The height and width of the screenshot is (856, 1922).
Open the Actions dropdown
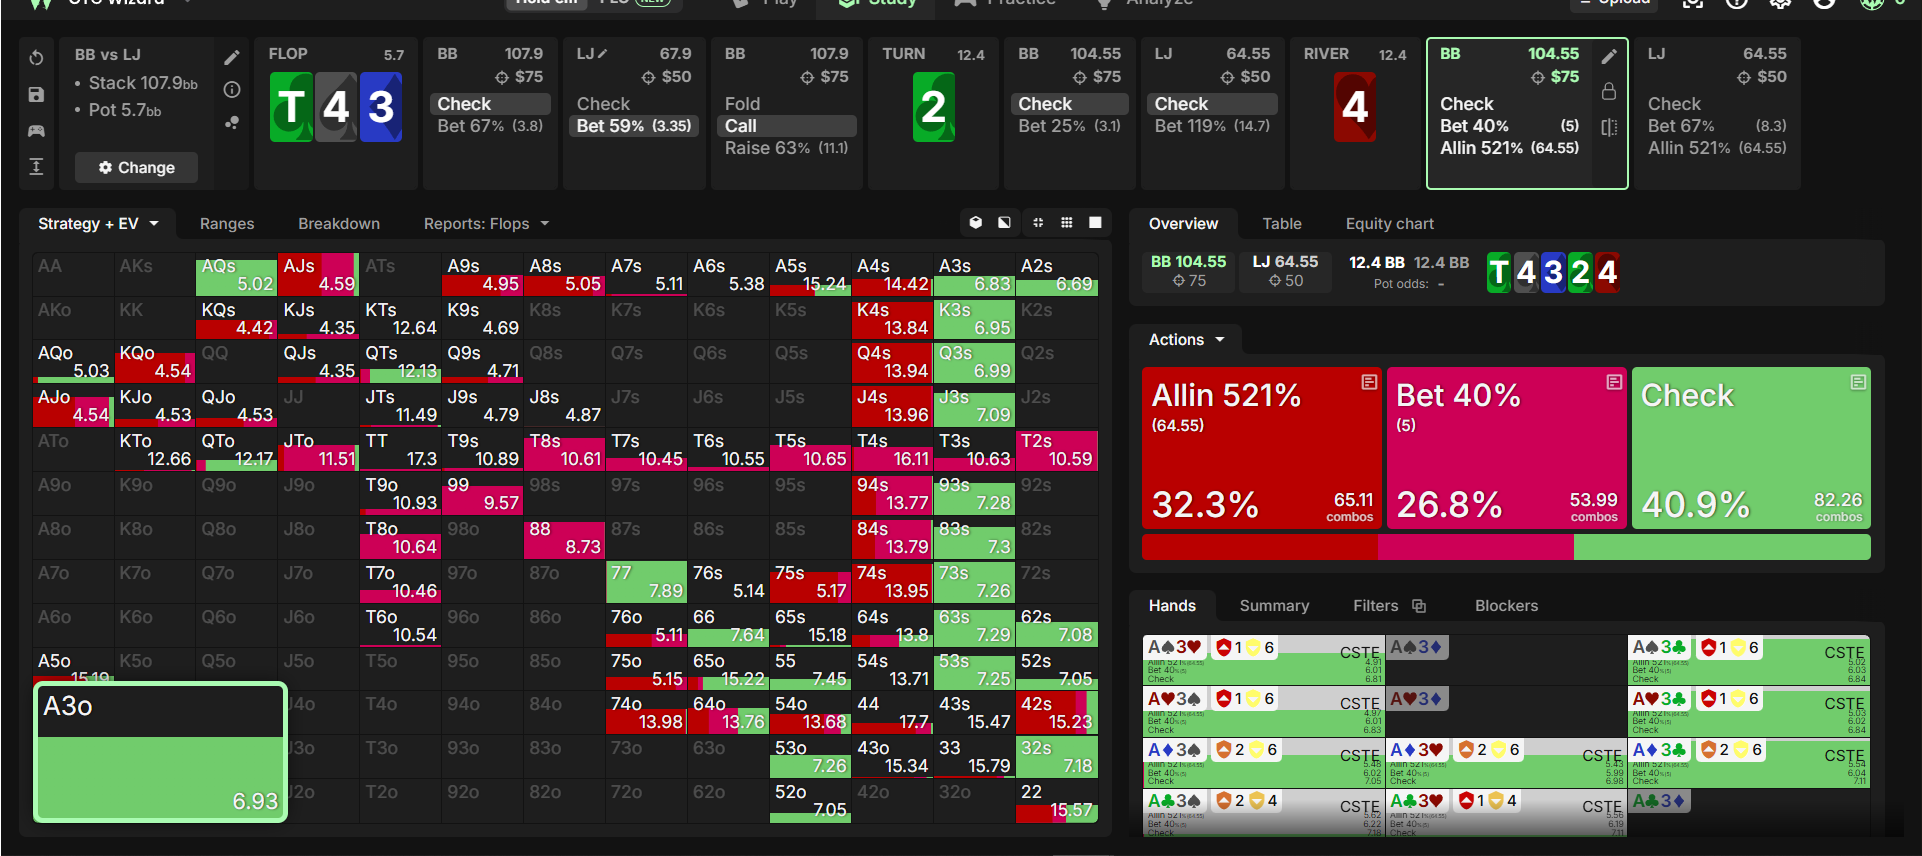pyautogui.click(x=1186, y=340)
